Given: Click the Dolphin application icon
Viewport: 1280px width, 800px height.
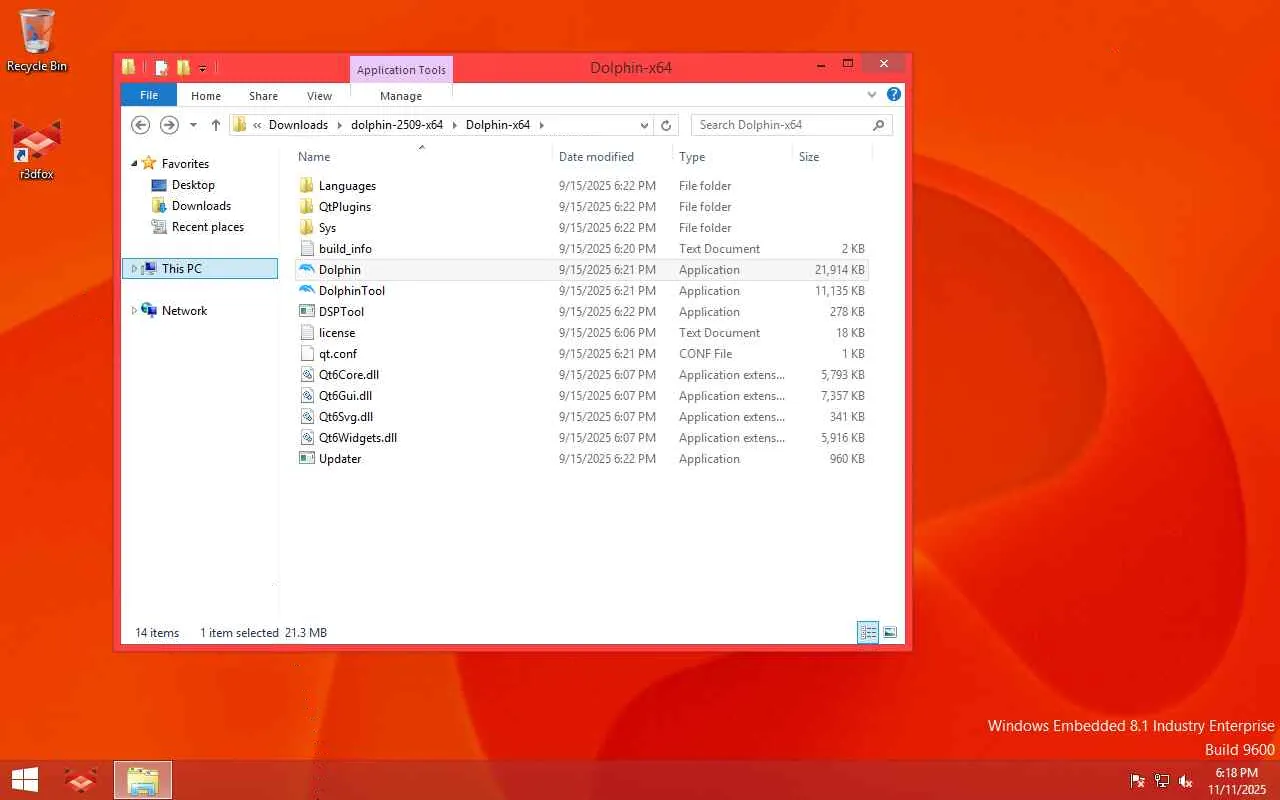Looking at the screenshot, I should click(x=307, y=270).
